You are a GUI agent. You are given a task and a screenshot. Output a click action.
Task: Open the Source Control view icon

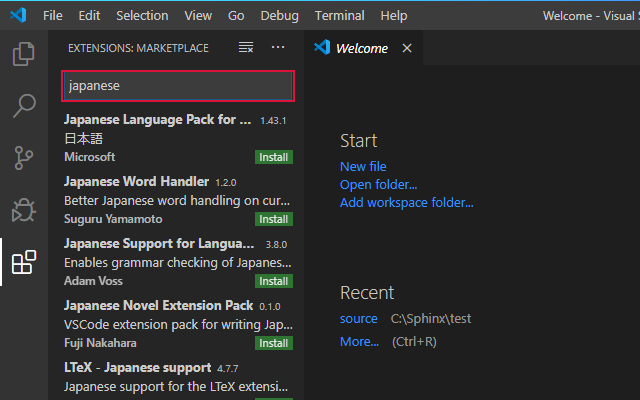tap(24, 158)
